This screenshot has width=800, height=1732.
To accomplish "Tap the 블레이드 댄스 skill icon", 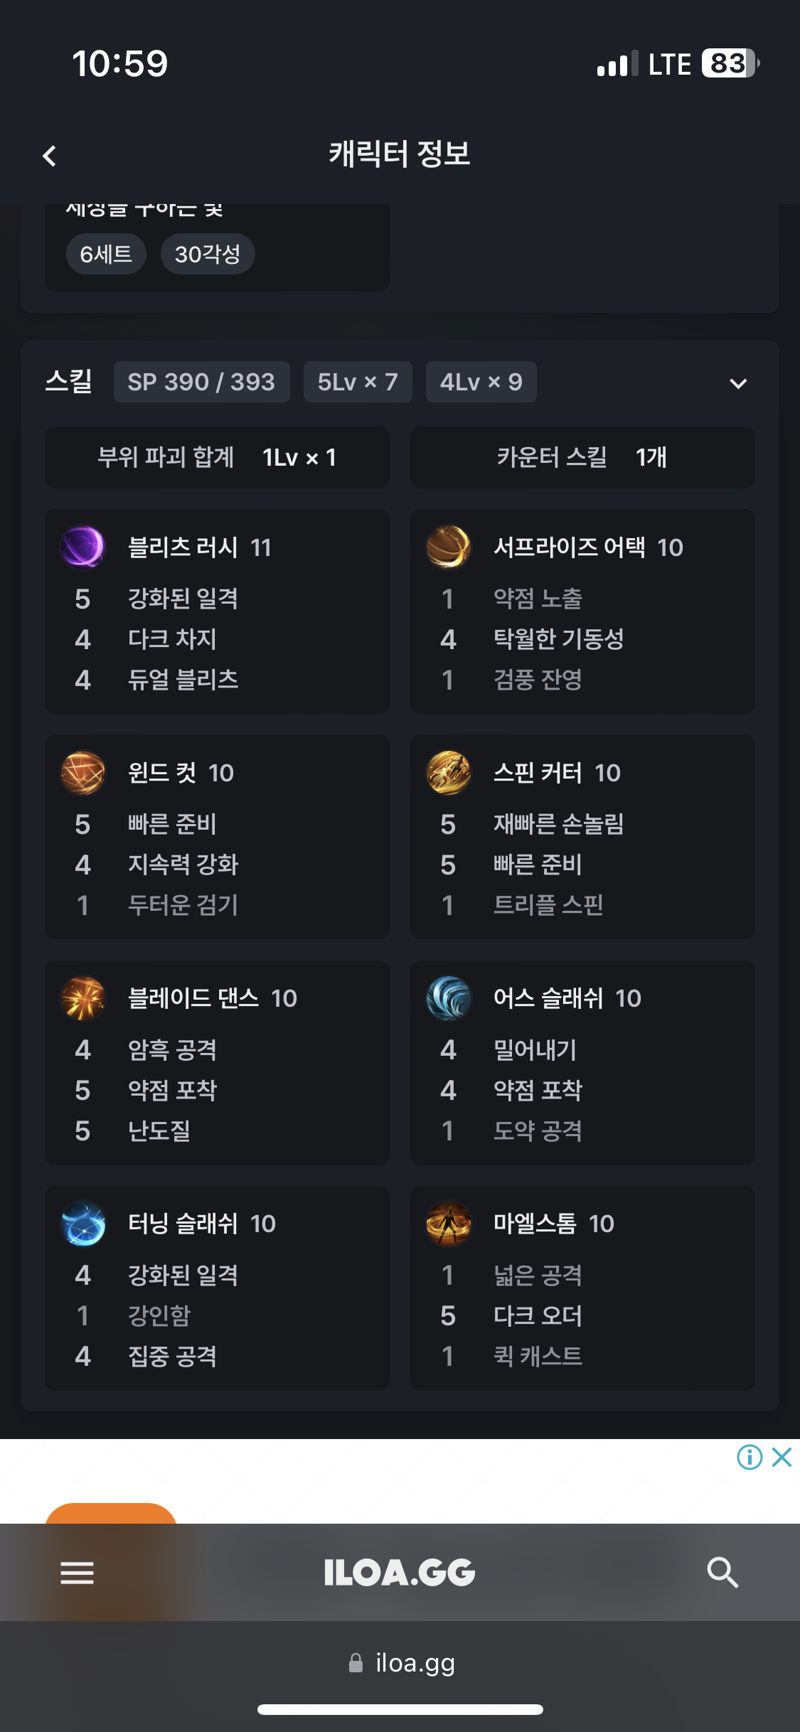I will pos(83,998).
